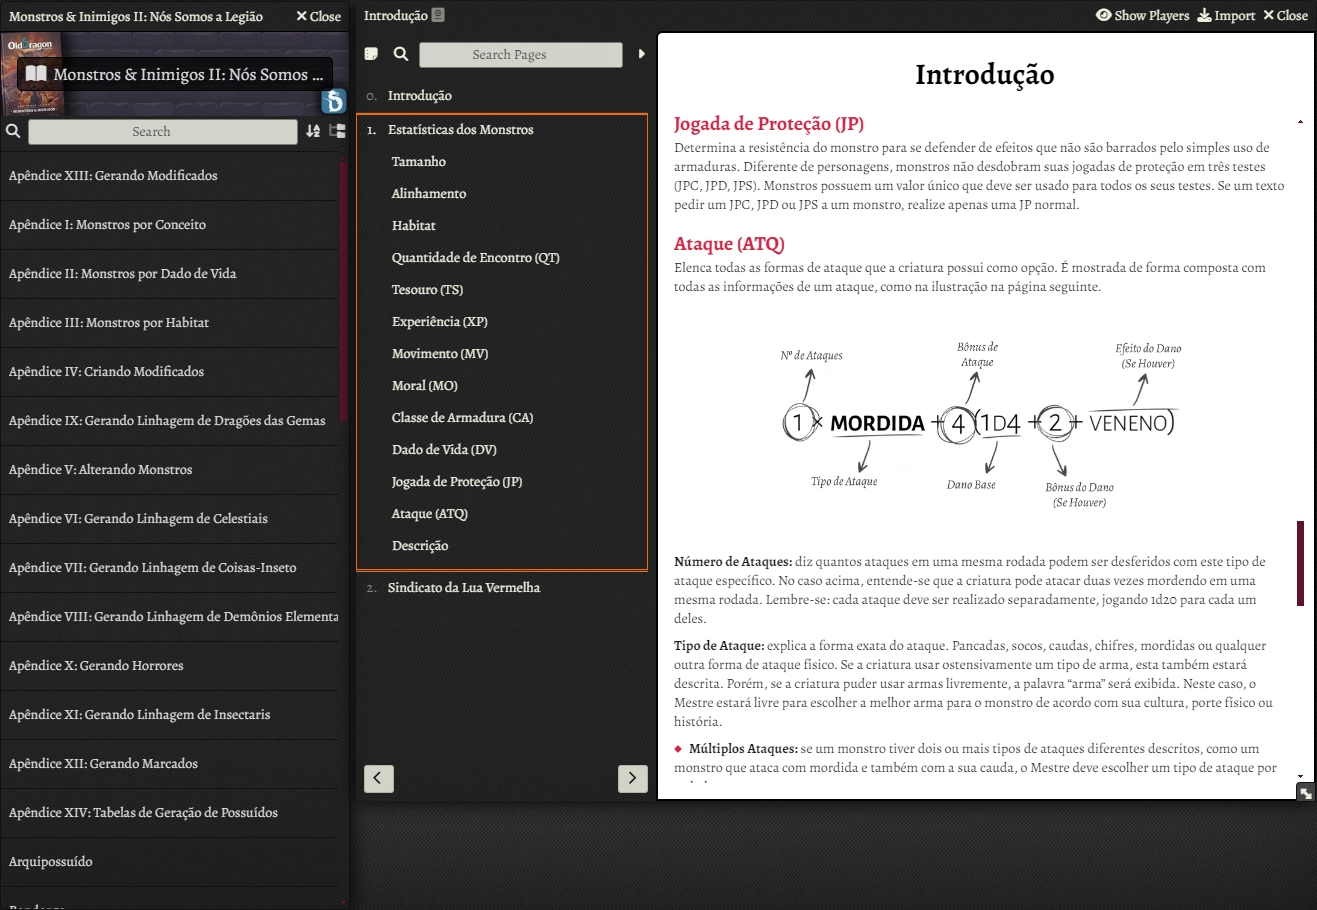This screenshot has width=1317, height=910.
Task: Click the scroll up arrow of journal content
Action: (1300, 122)
